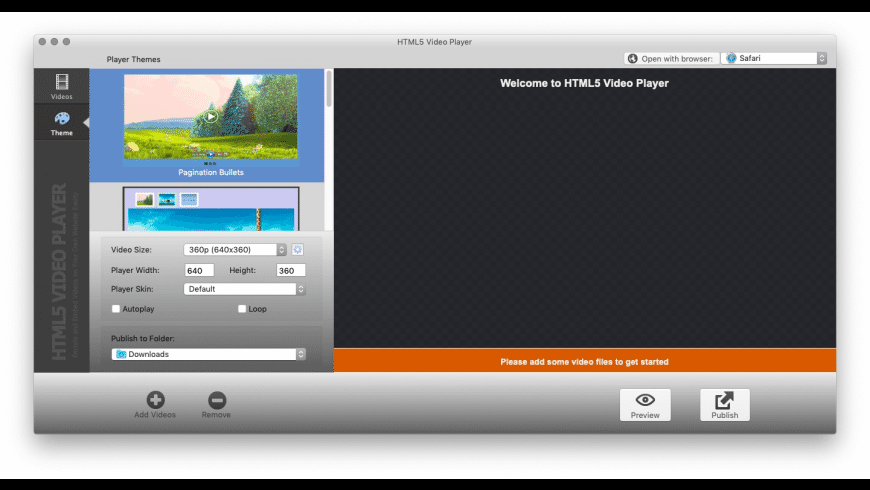Enable the Autoplay checkbox
Screen dimensions: 870x490
[116, 309]
